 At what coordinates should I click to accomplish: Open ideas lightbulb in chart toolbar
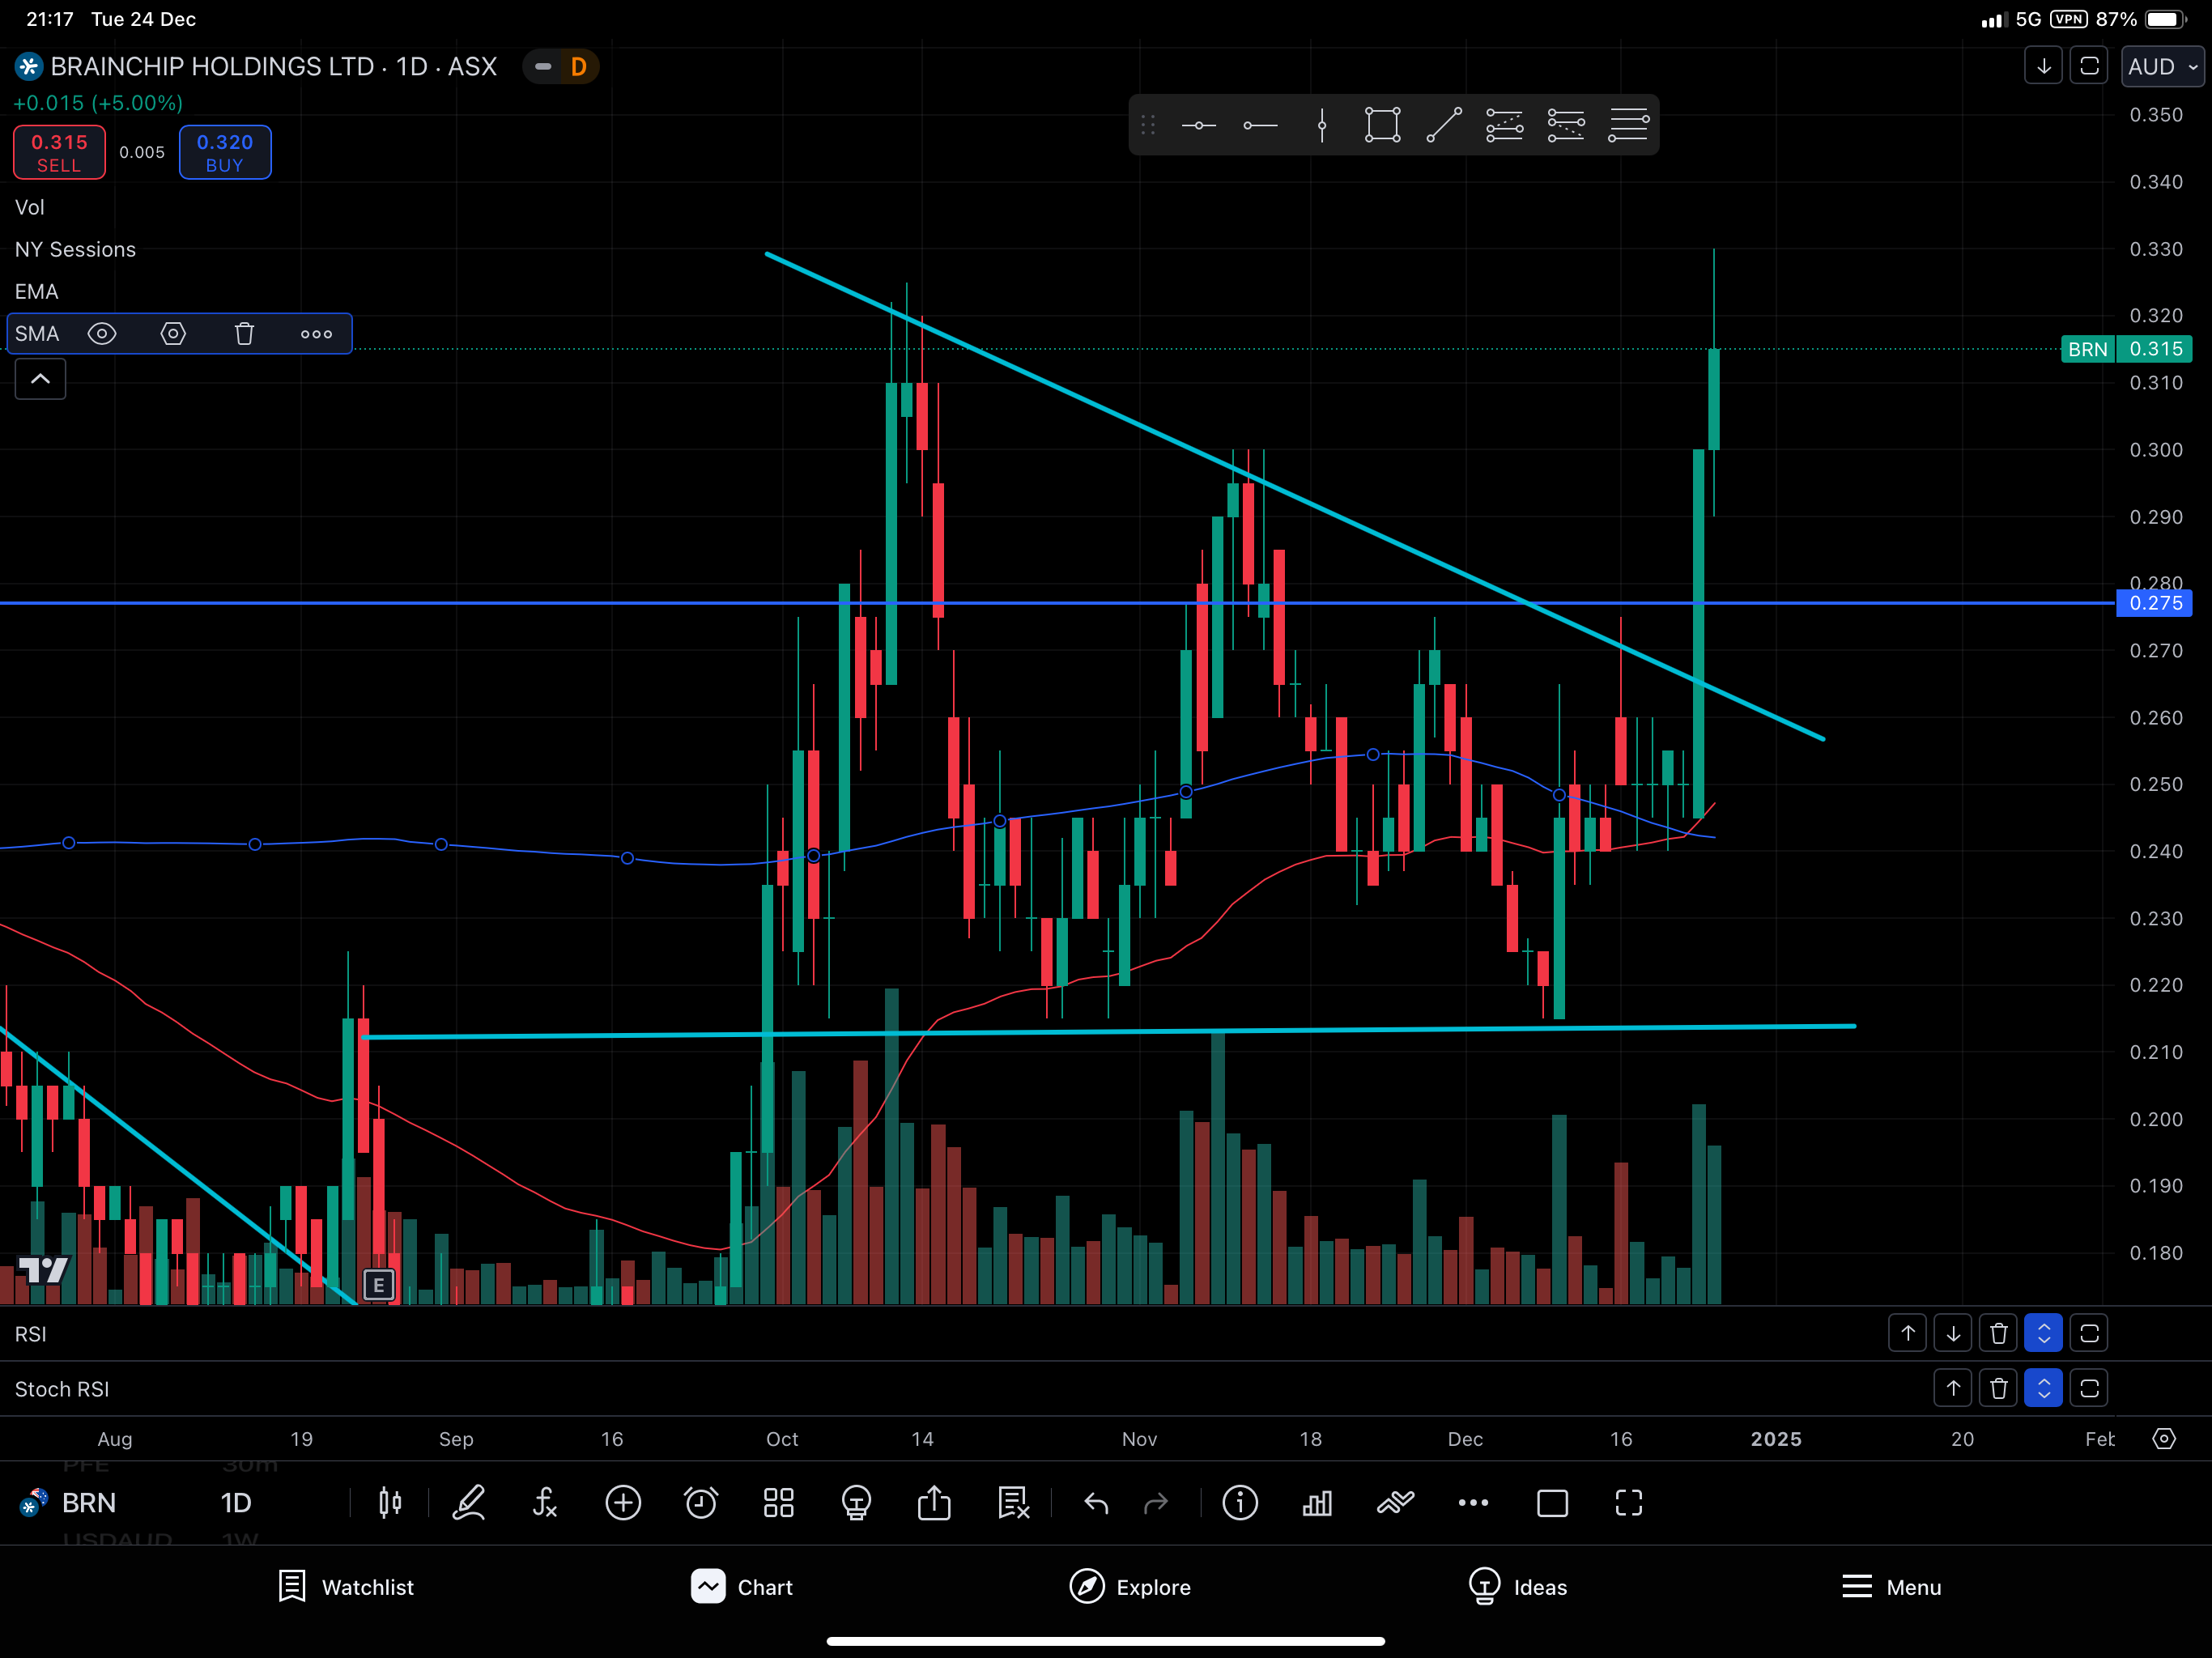tap(857, 1503)
